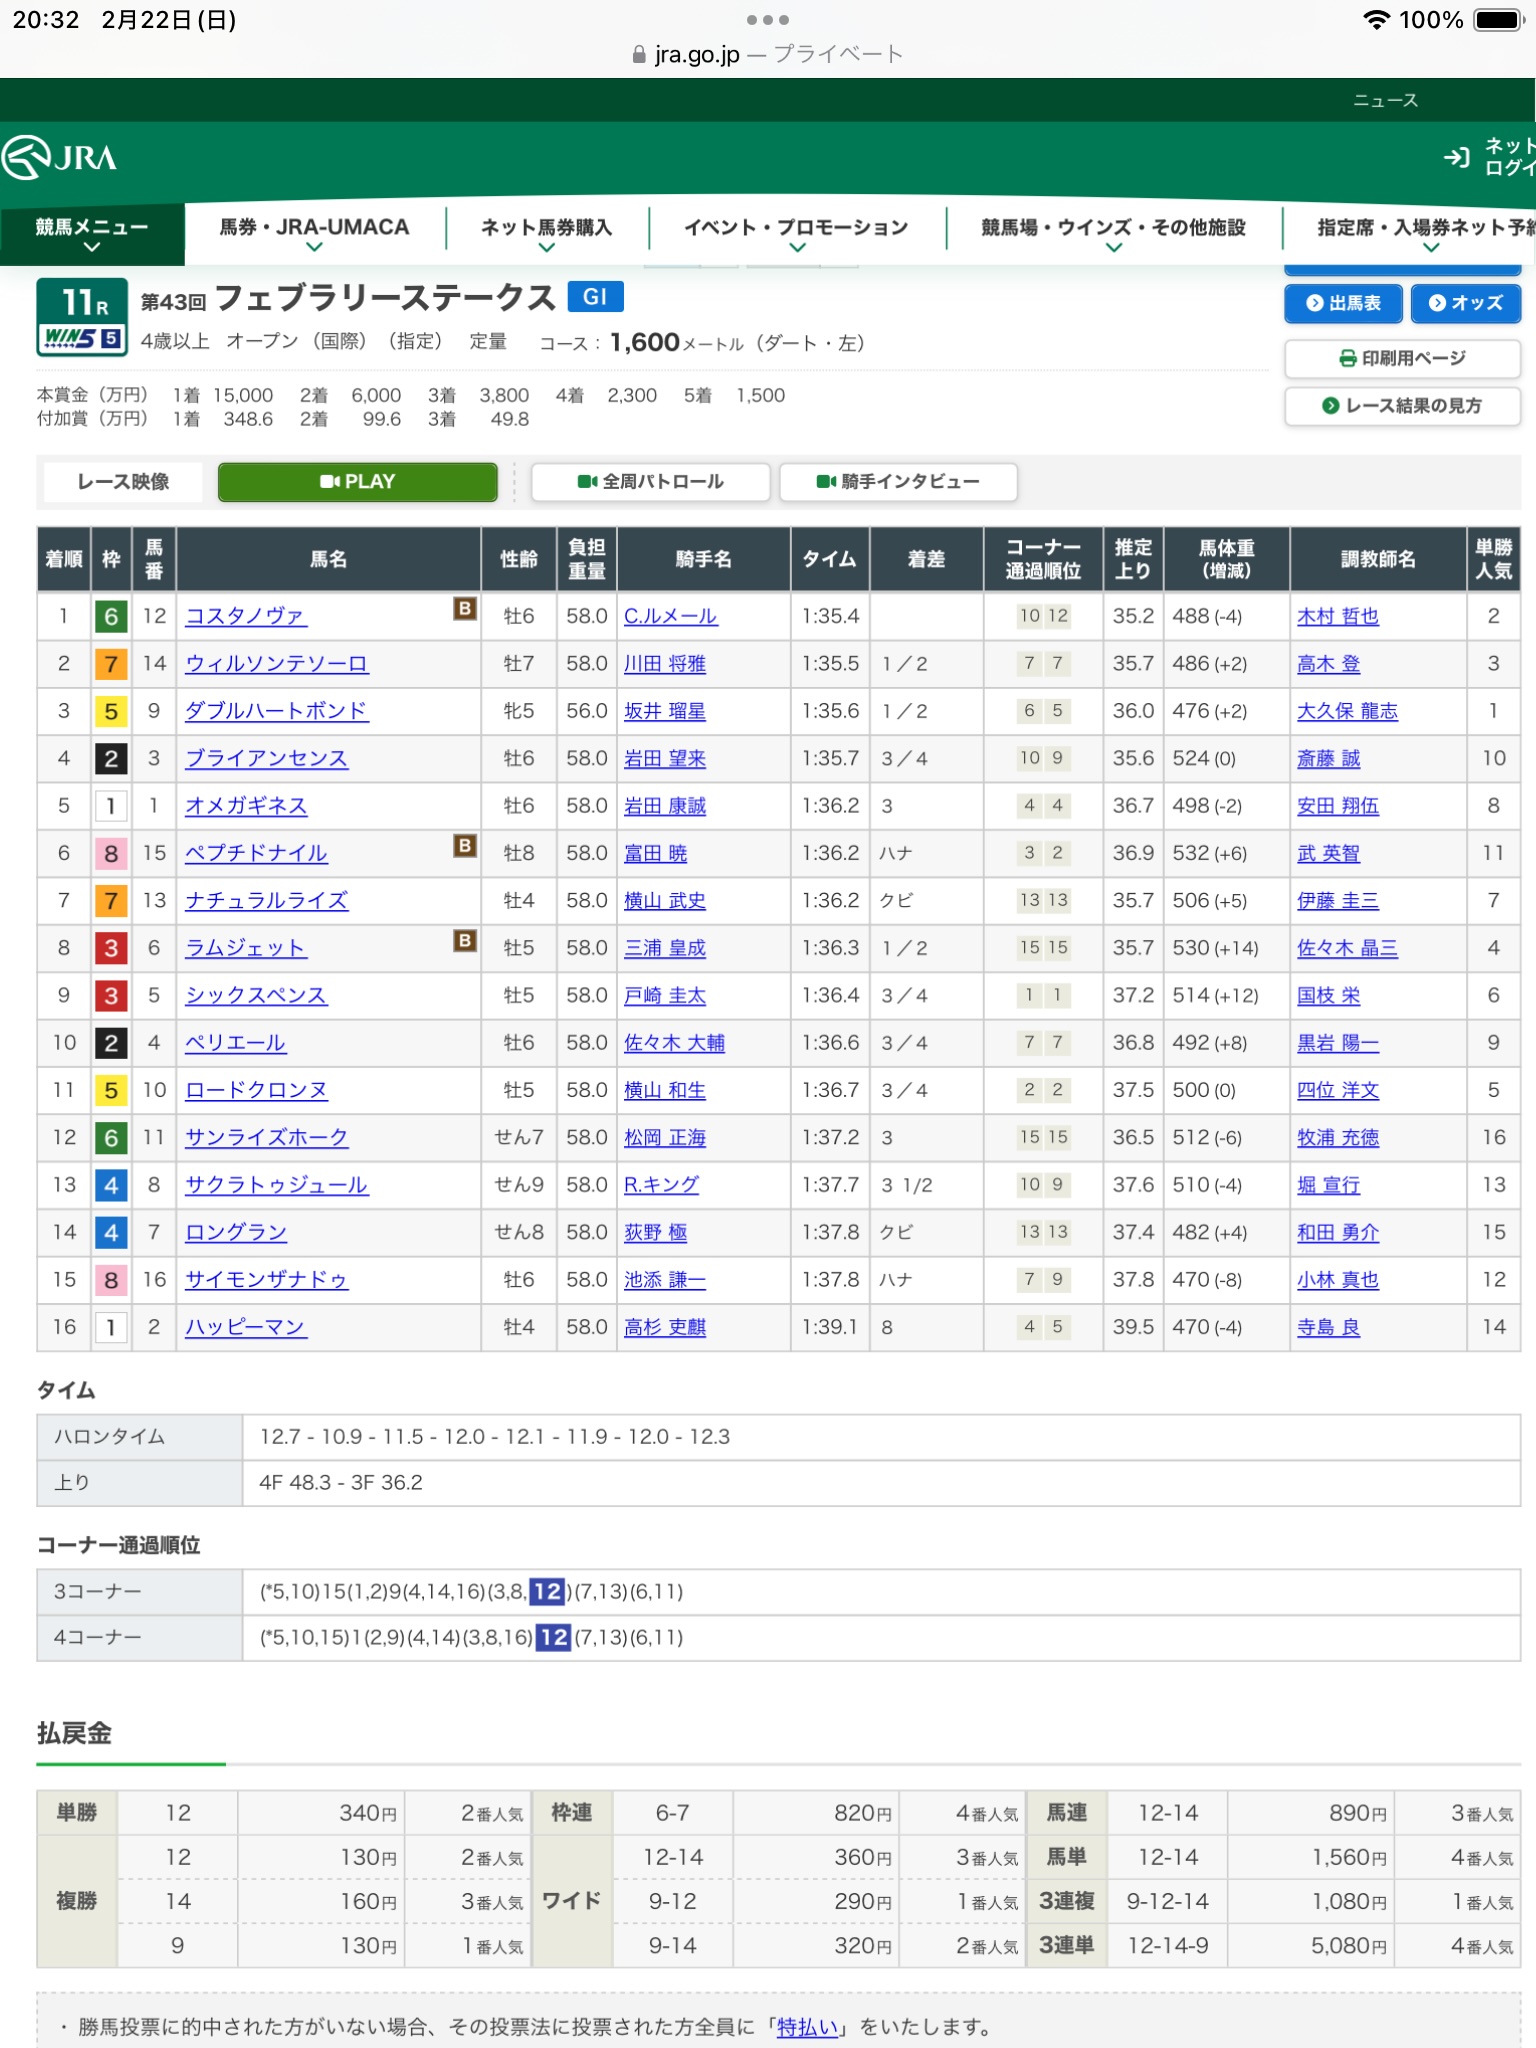Open trainer page for 武 英智

(1328, 853)
